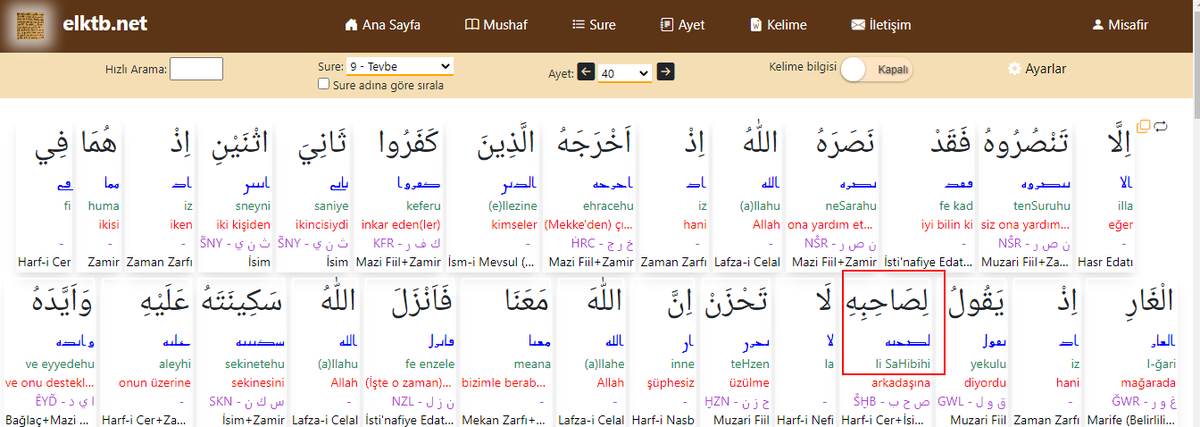The image size is (1200, 427).
Task: Click the repeat arrows icon beside the copy icon
Action: coord(1161,126)
